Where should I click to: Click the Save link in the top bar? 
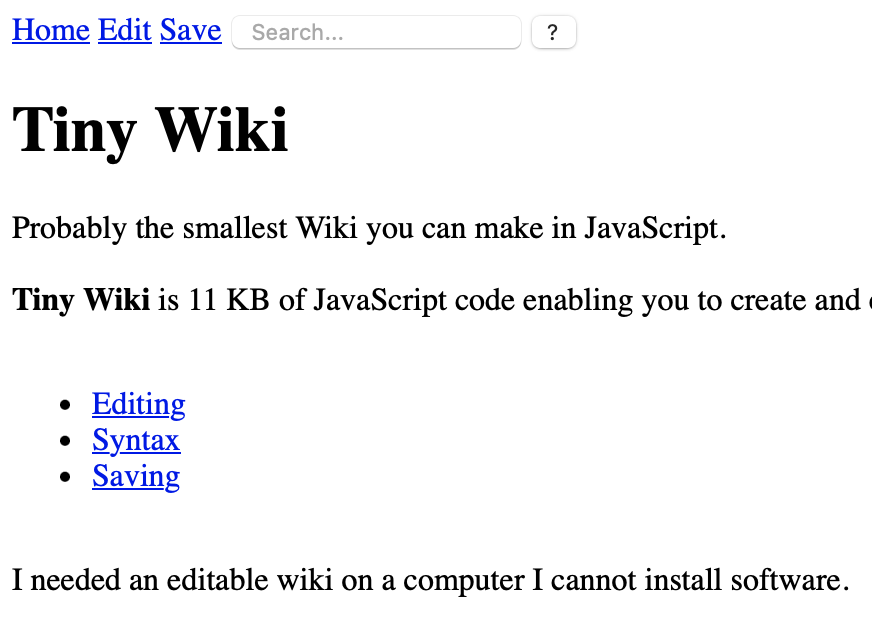click(x=190, y=31)
